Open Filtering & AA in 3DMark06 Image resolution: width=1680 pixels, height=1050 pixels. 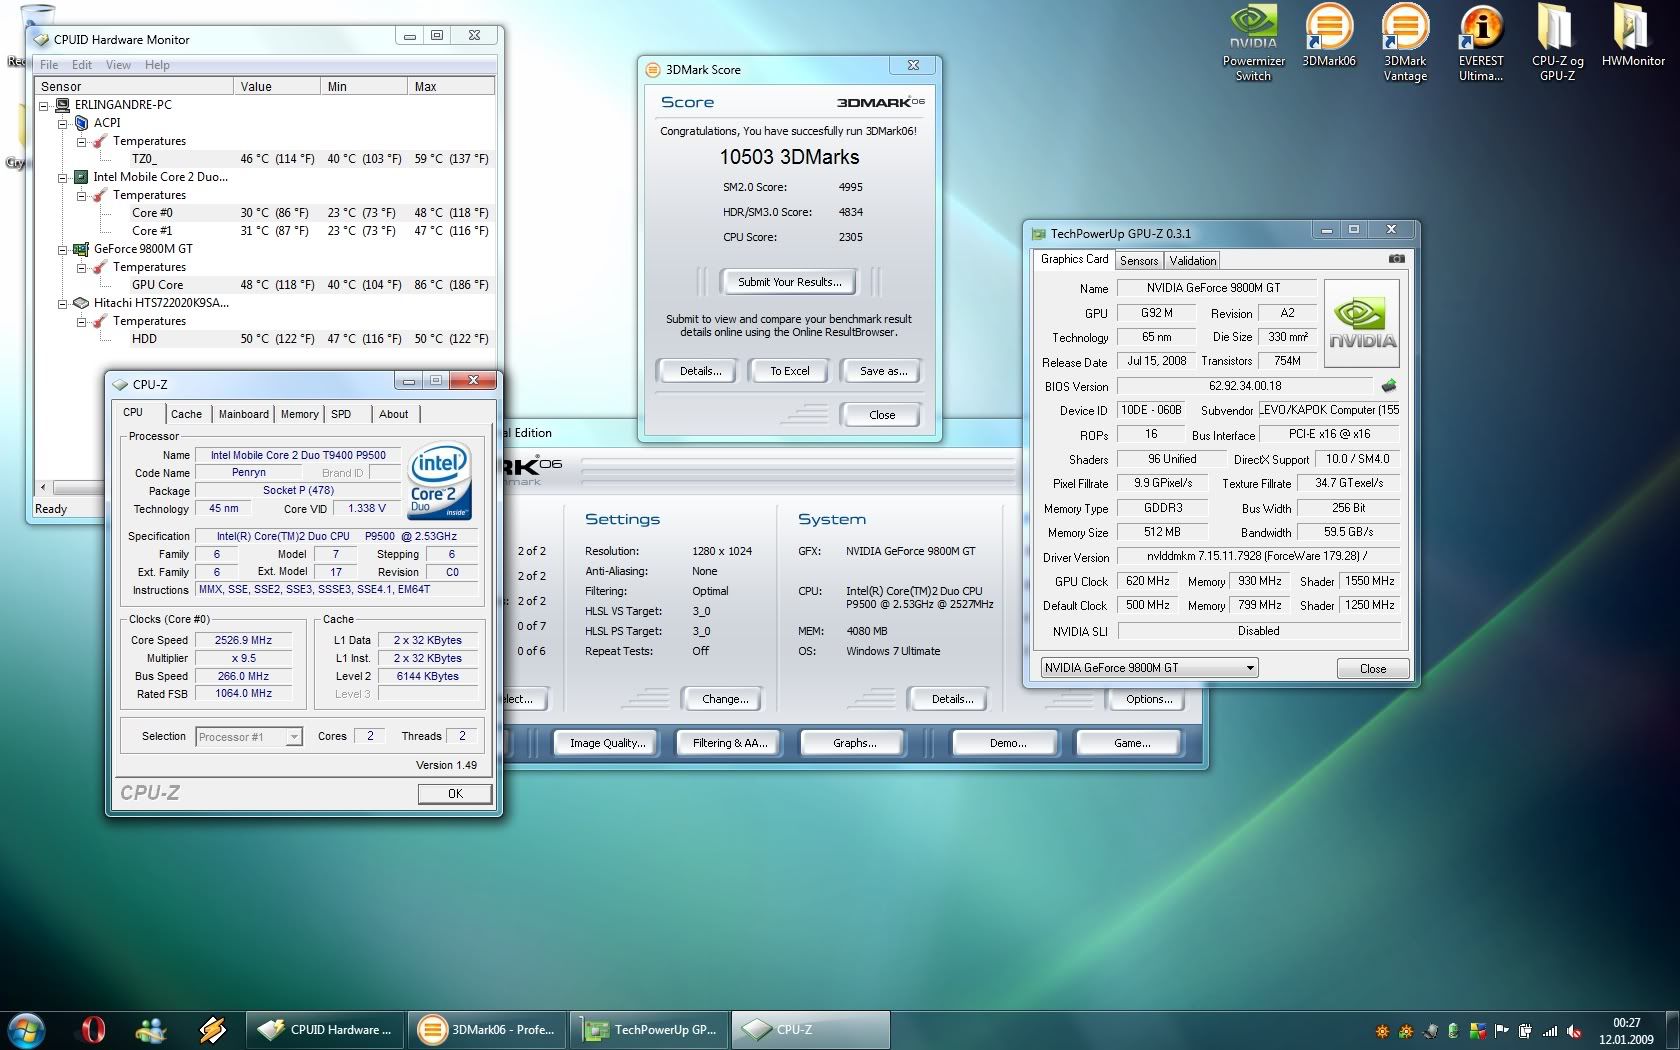point(730,743)
